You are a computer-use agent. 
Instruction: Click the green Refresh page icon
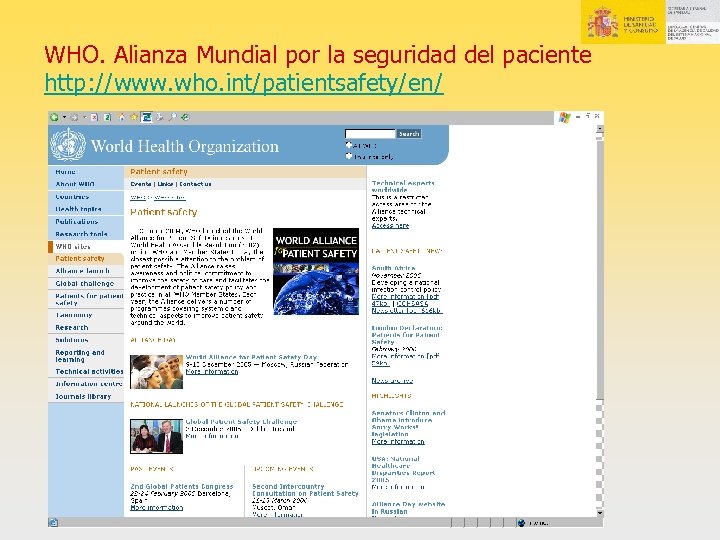click(107, 118)
